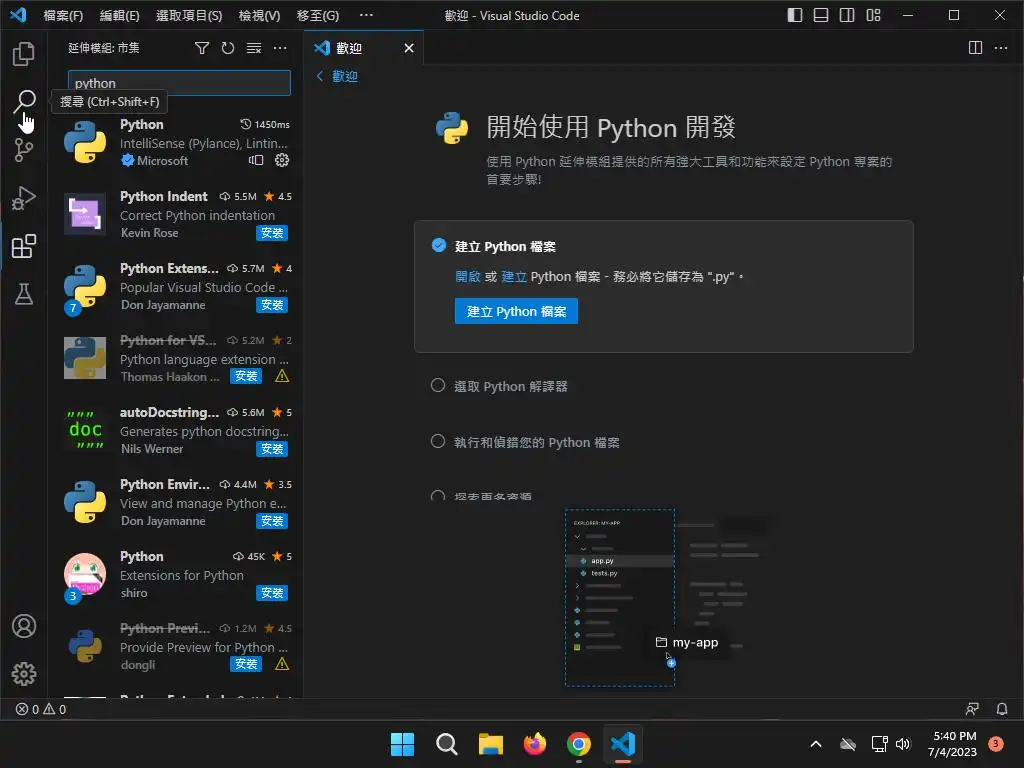
Task: Select the 選取 Python 解譯器 step
Action: click(511, 387)
